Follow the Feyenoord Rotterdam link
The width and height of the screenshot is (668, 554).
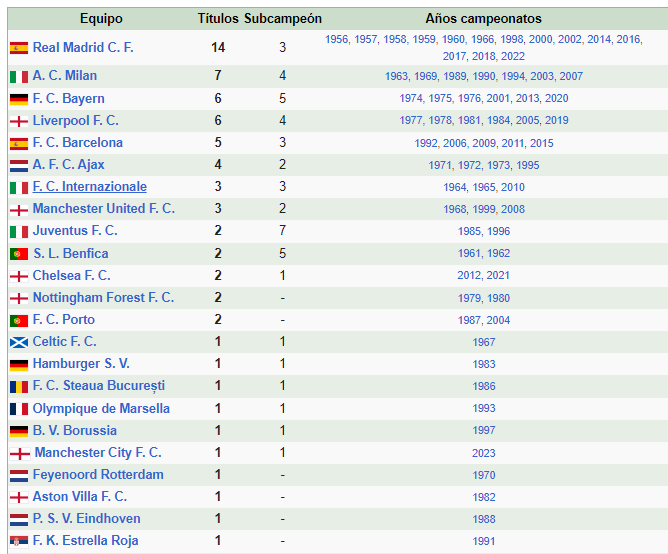tap(98, 475)
